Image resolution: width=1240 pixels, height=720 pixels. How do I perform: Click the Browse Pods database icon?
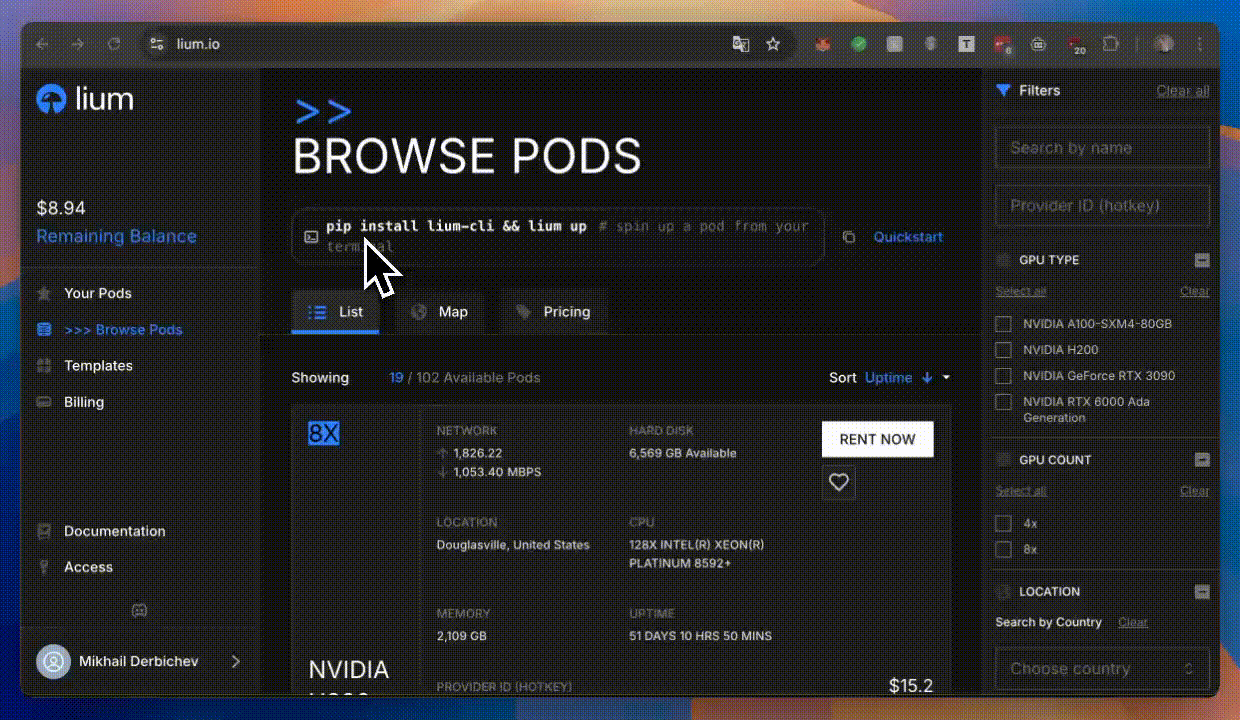point(44,329)
